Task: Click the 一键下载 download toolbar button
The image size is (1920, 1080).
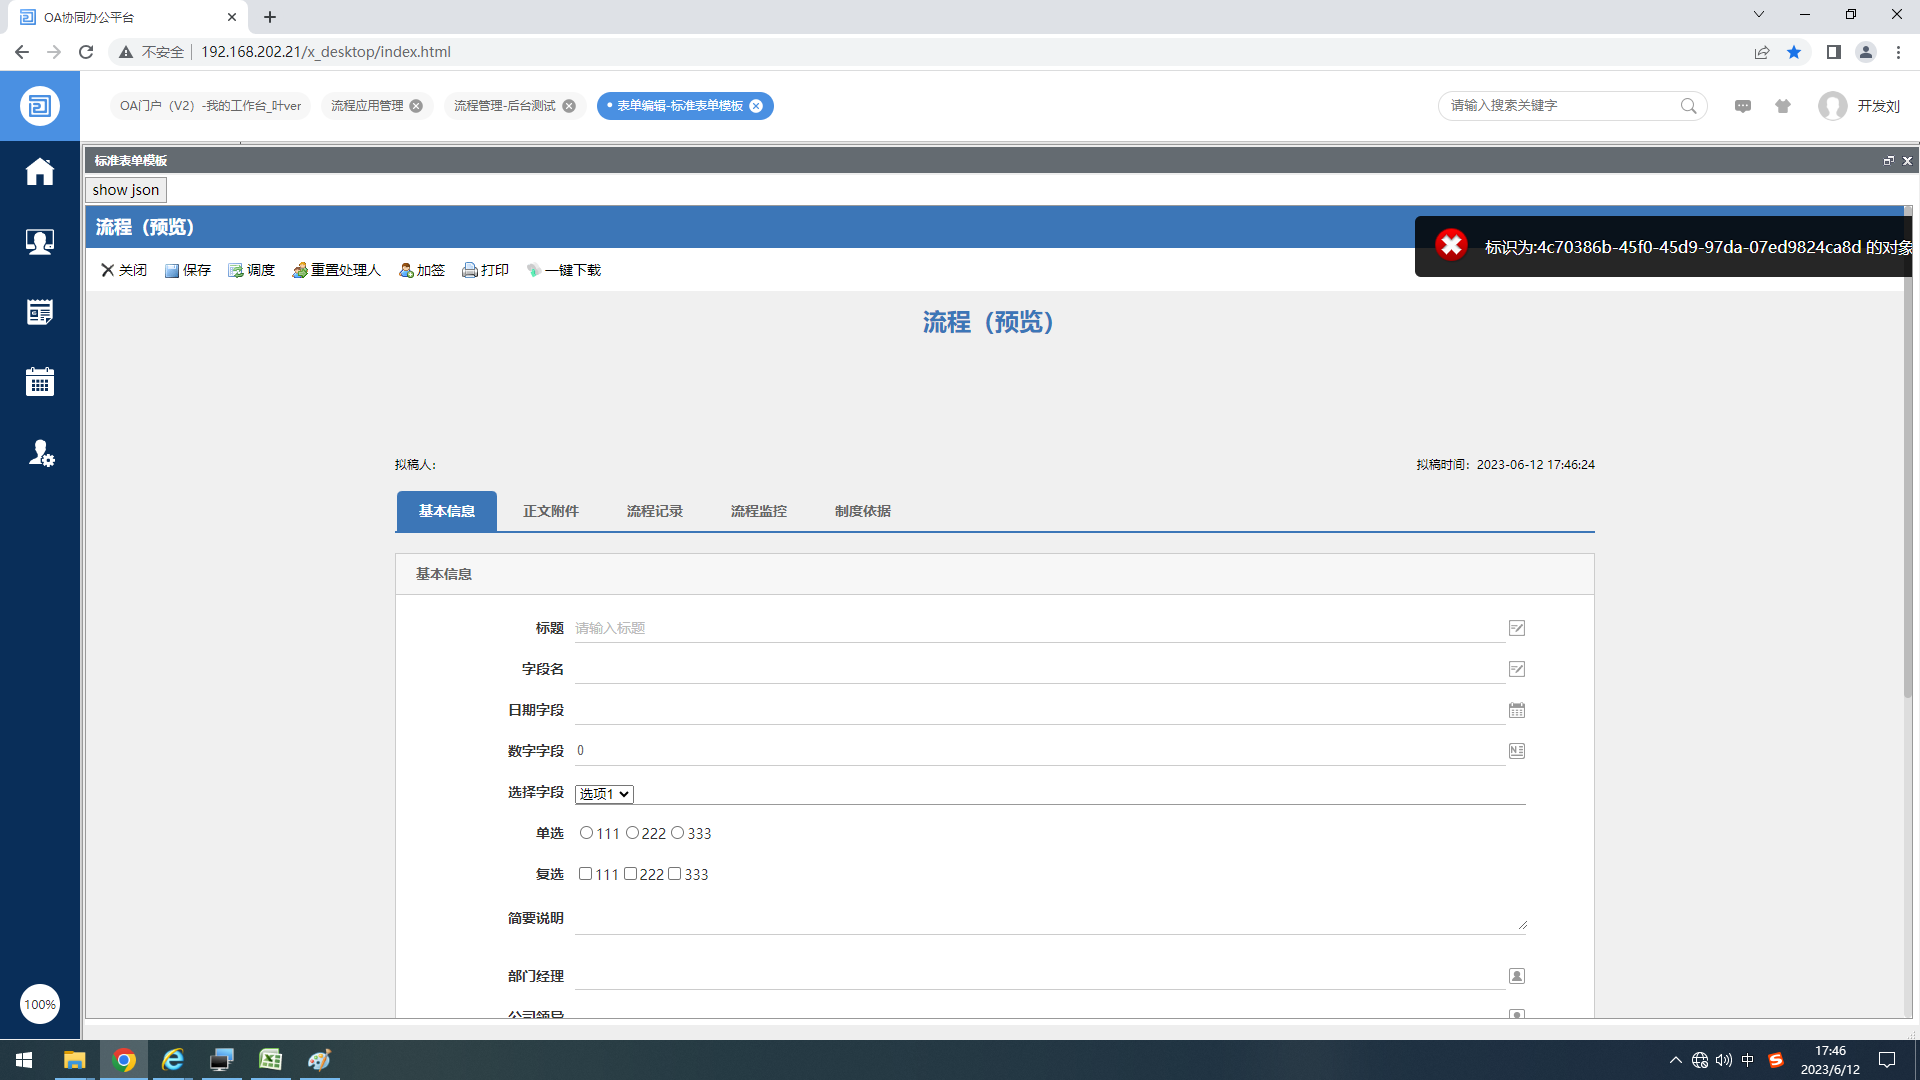Action: [563, 270]
